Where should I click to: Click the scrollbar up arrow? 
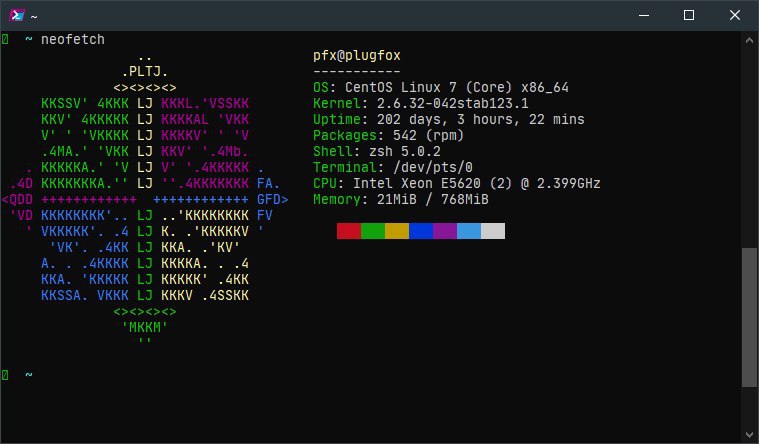[x=749, y=41]
